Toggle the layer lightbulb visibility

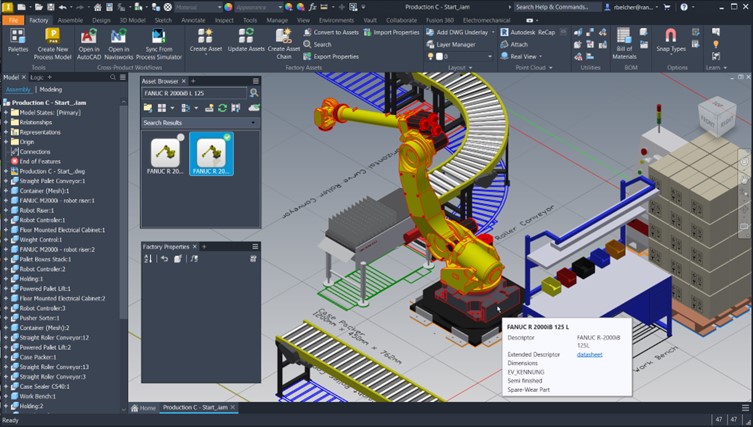click(x=430, y=56)
